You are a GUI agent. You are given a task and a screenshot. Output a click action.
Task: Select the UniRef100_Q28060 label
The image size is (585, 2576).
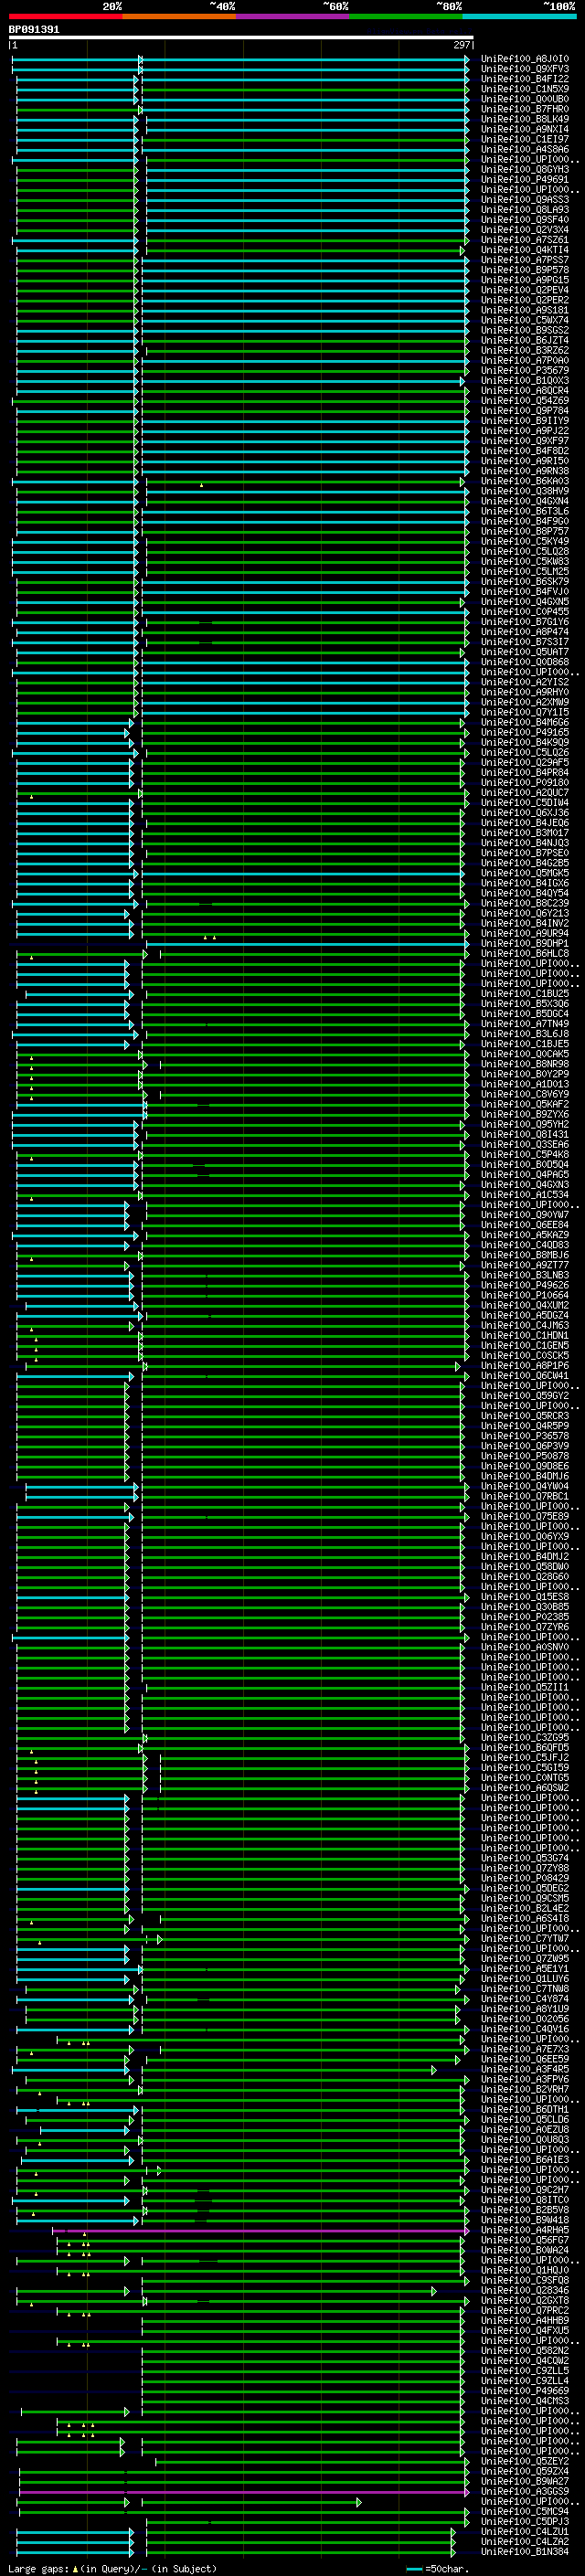pos(524,1576)
